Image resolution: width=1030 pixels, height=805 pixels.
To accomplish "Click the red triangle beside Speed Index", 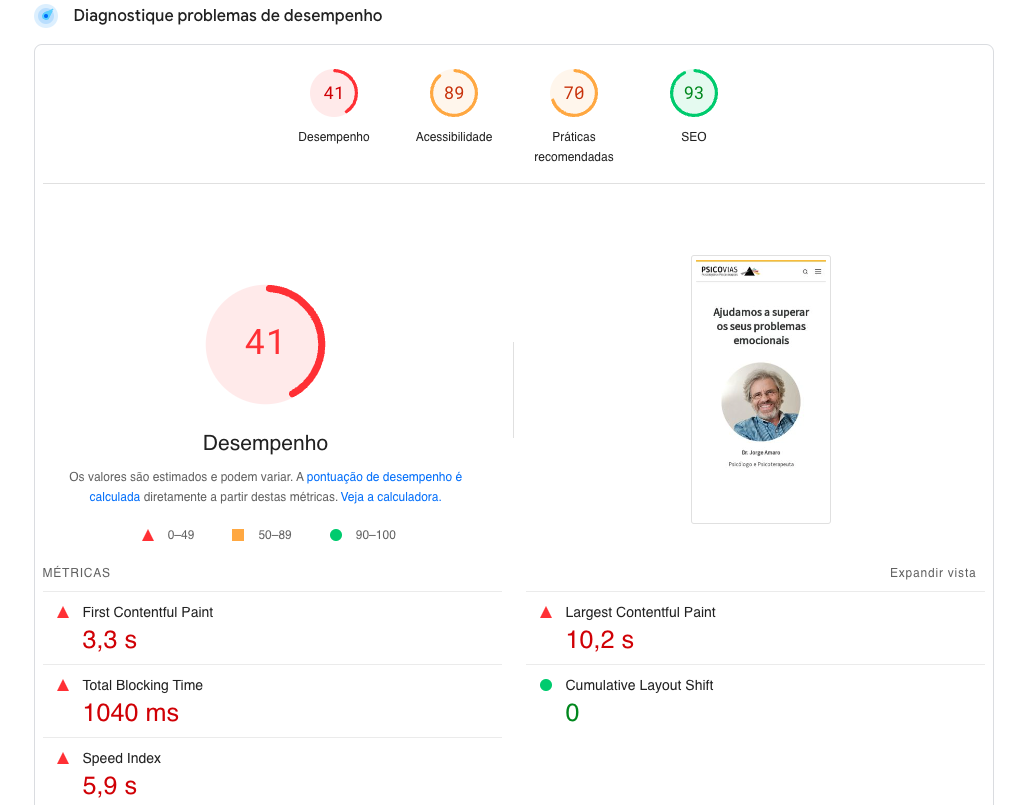I will click(x=63, y=758).
